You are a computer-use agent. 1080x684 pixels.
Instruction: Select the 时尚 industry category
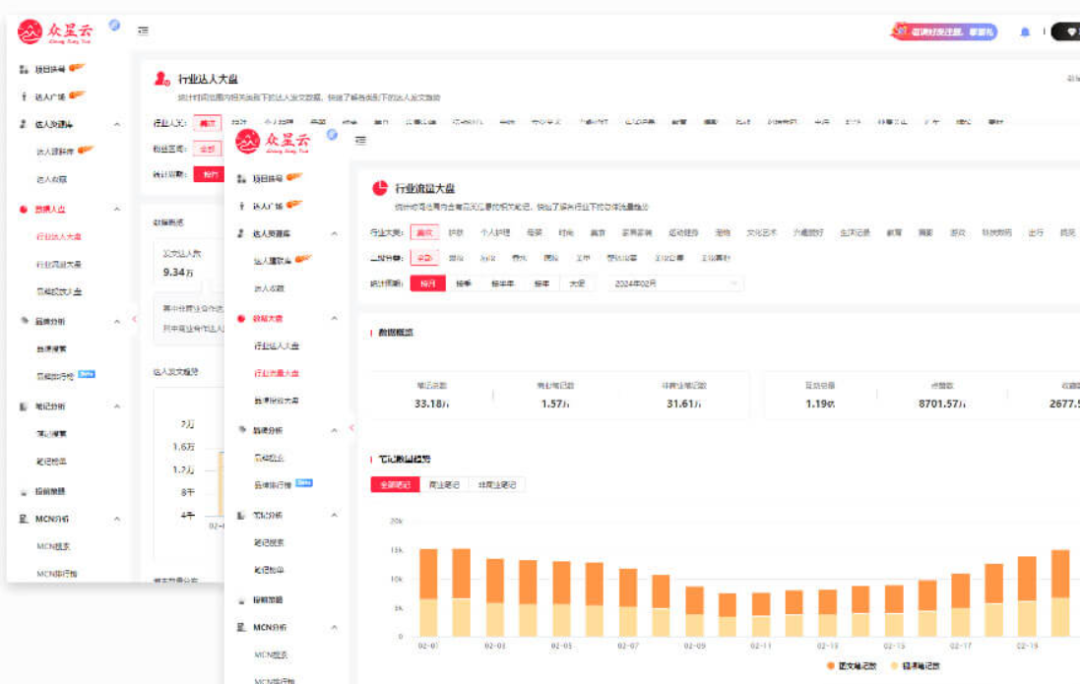click(x=565, y=233)
